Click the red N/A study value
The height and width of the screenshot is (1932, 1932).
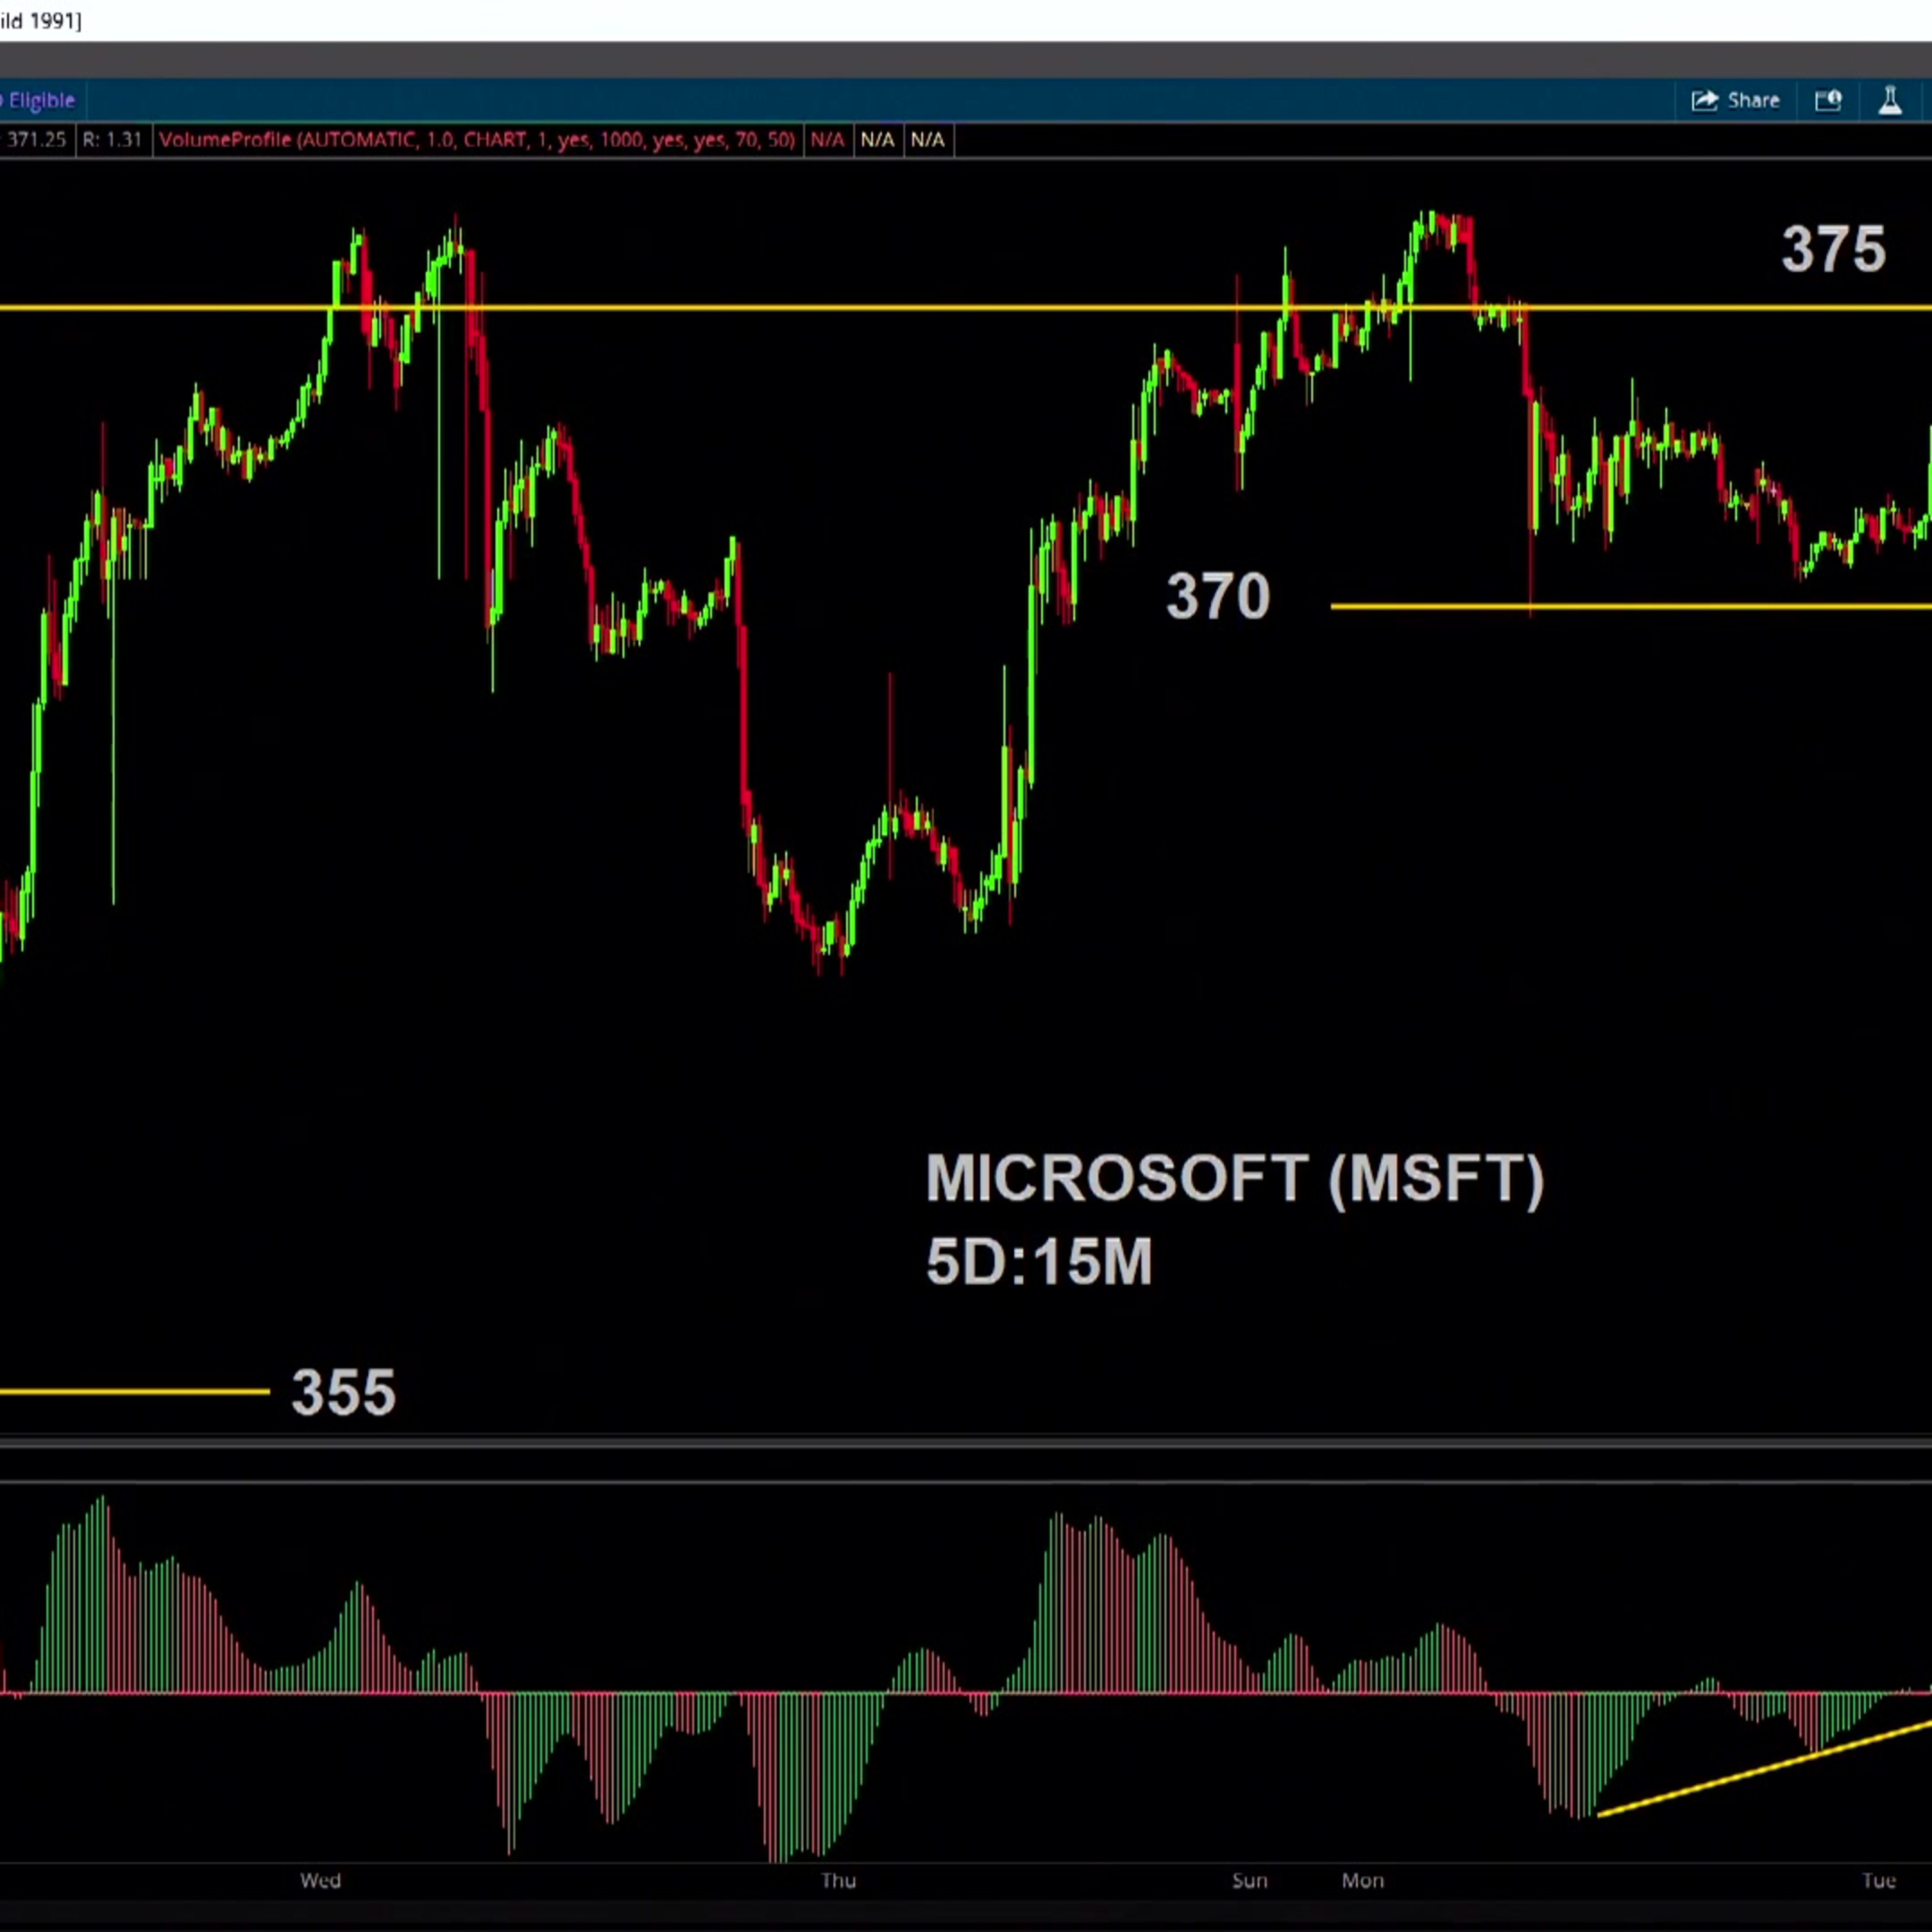(827, 140)
